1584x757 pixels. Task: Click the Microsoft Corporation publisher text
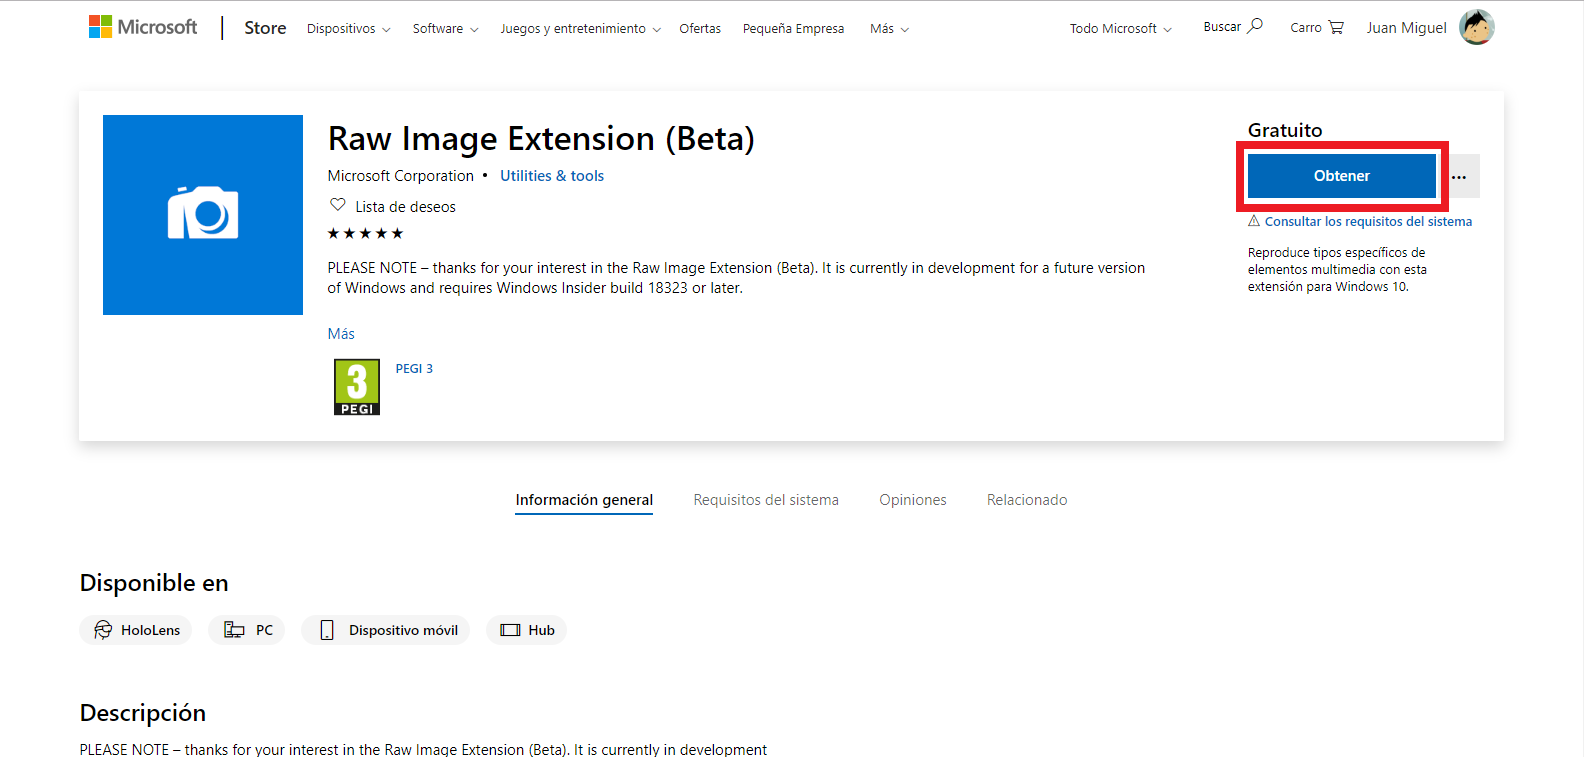[x=400, y=176]
